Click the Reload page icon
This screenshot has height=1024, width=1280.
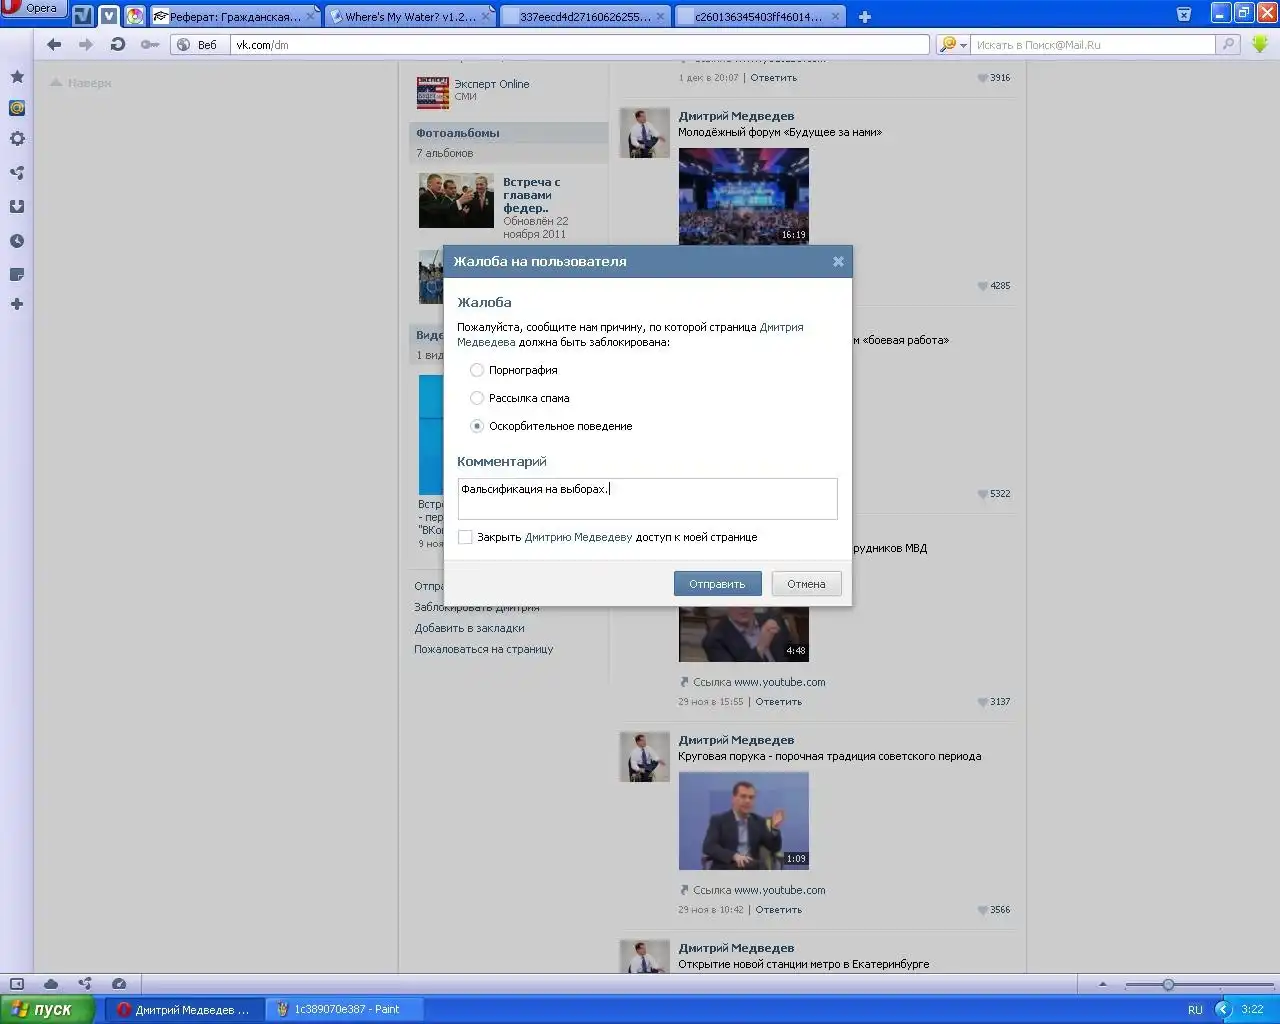(118, 44)
